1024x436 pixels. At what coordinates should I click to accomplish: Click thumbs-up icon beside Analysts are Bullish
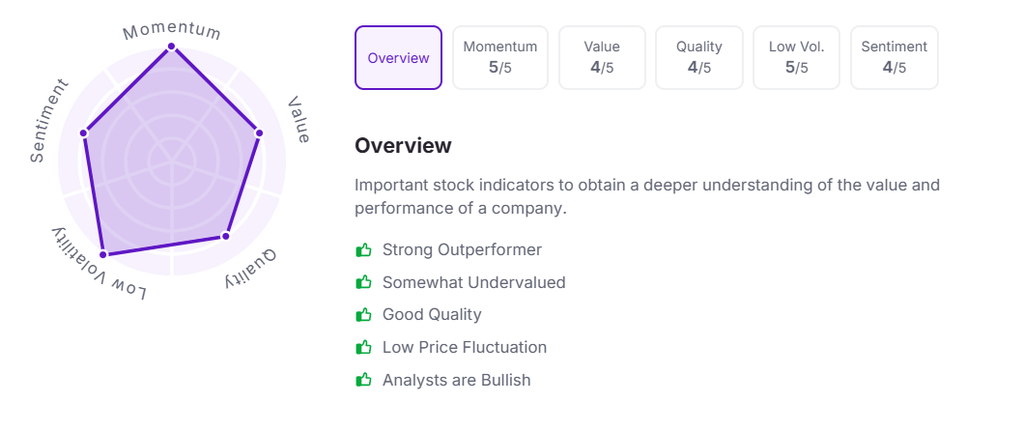[x=364, y=380]
